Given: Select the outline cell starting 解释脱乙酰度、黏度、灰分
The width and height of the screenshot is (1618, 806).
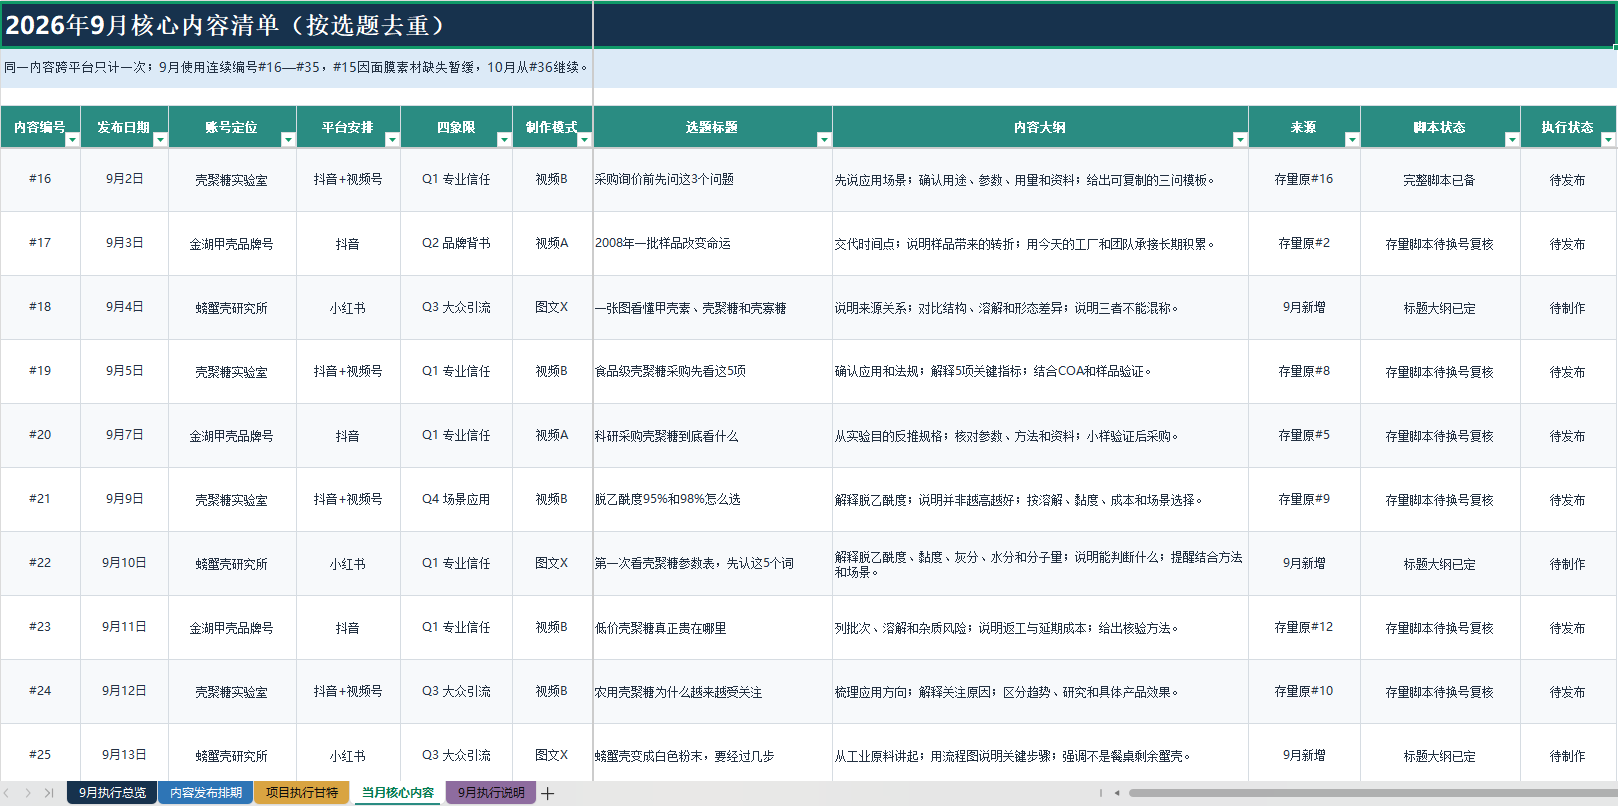Looking at the screenshot, I should [1040, 563].
